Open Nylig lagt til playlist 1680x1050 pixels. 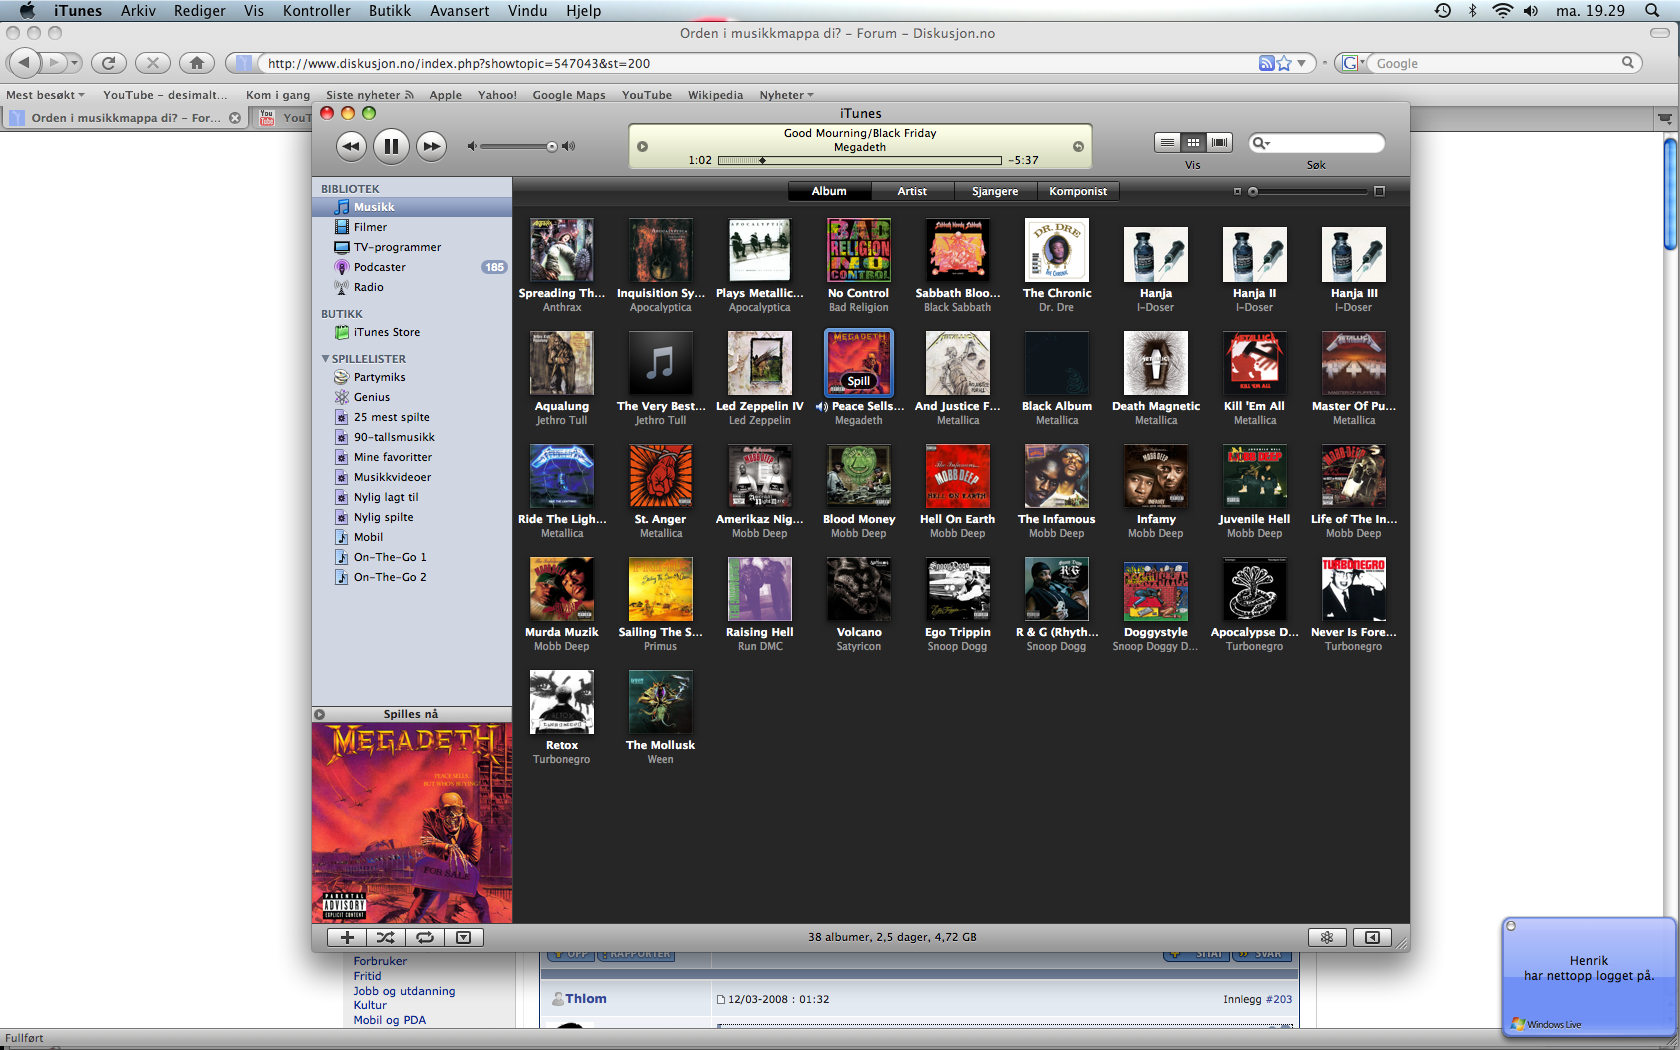coord(412,497)
